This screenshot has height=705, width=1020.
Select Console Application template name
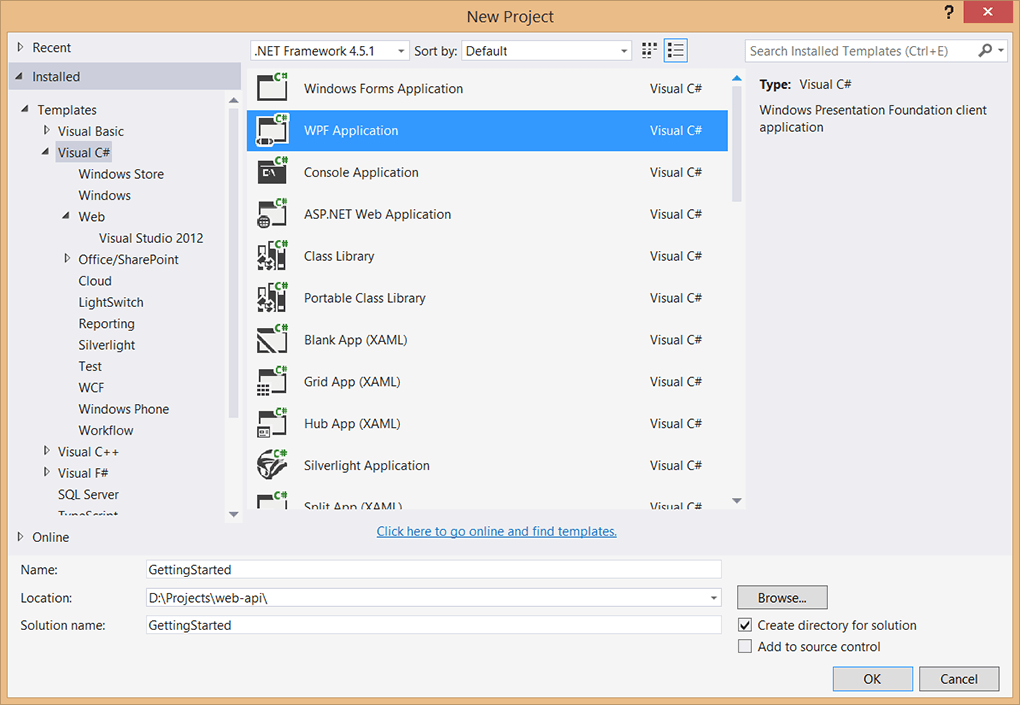361,172
